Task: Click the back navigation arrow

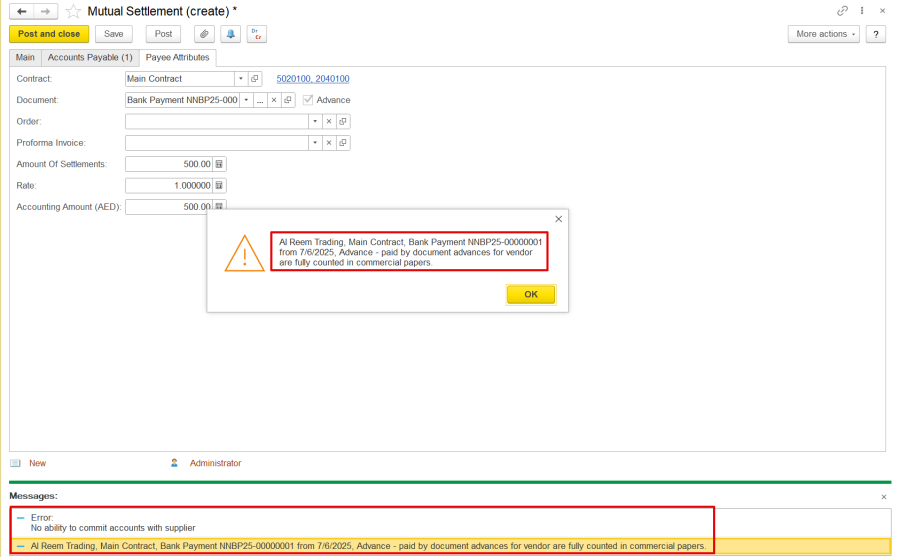Action: 22,11
